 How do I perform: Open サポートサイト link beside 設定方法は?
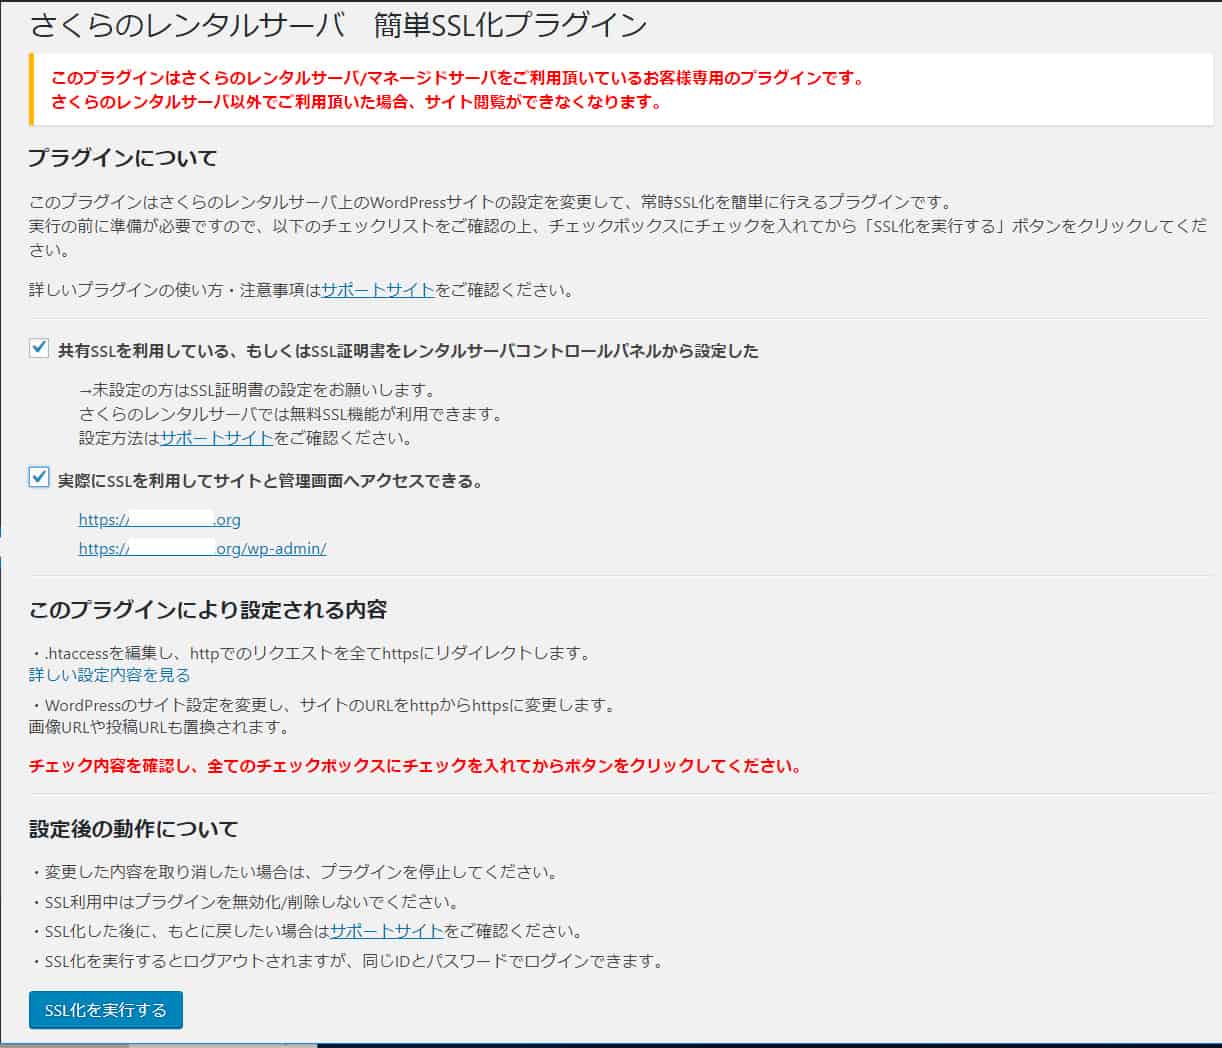click(216, 438)
